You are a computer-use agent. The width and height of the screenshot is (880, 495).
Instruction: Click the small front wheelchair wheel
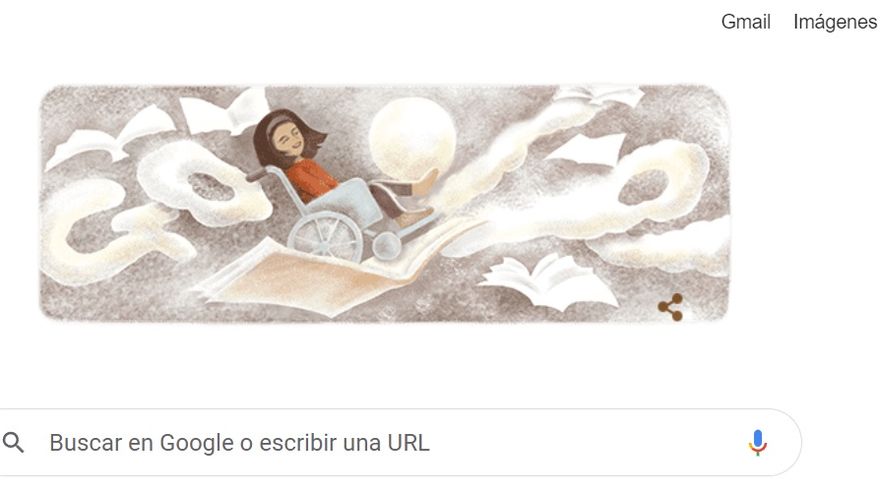(387, 246)
